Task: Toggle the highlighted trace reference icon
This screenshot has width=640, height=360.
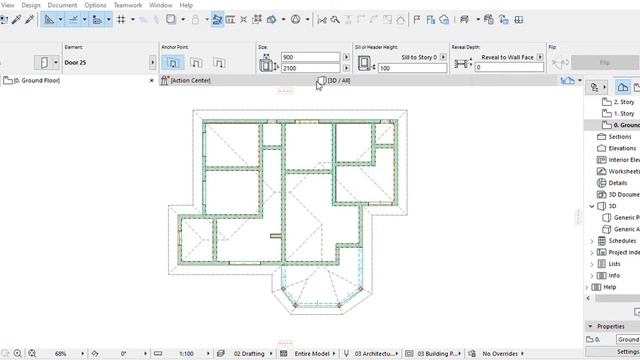Action: [217, 20]
